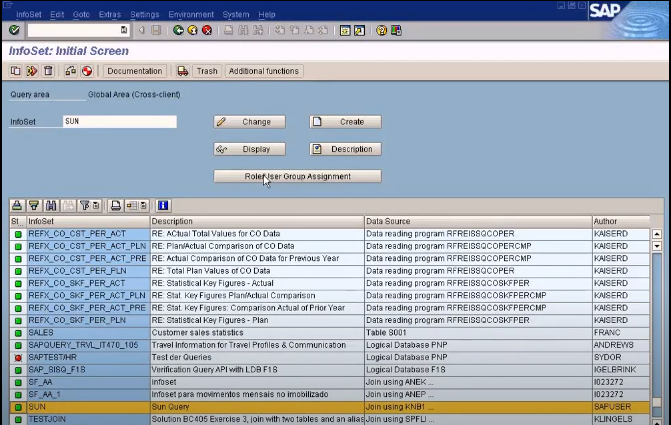Click the green Back arrow icon

pyautogui.click(x=178, y=30)
